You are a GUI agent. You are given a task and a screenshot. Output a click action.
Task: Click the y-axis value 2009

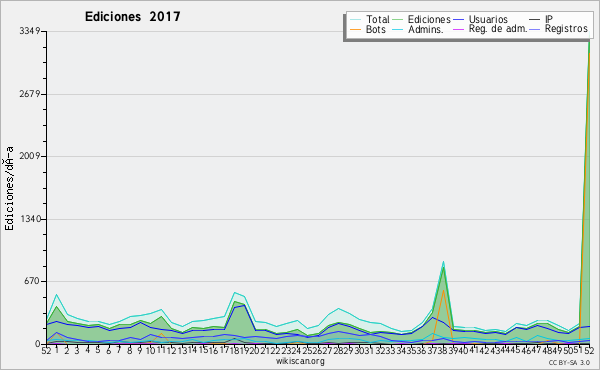(x=30, y=156)
